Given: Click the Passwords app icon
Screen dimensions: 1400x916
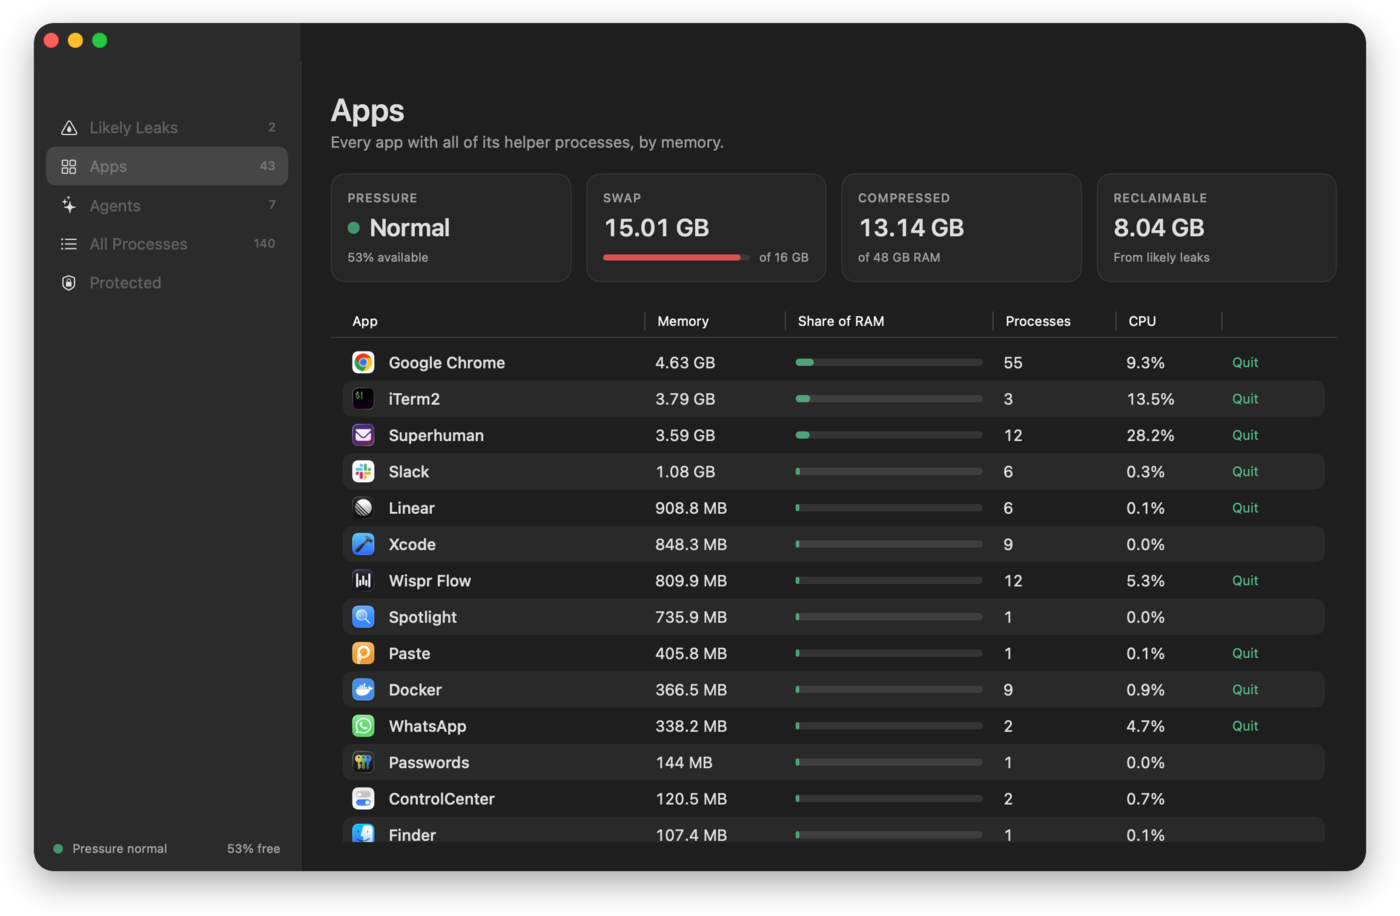Looking at the screenshot, I should pos(363,762).
